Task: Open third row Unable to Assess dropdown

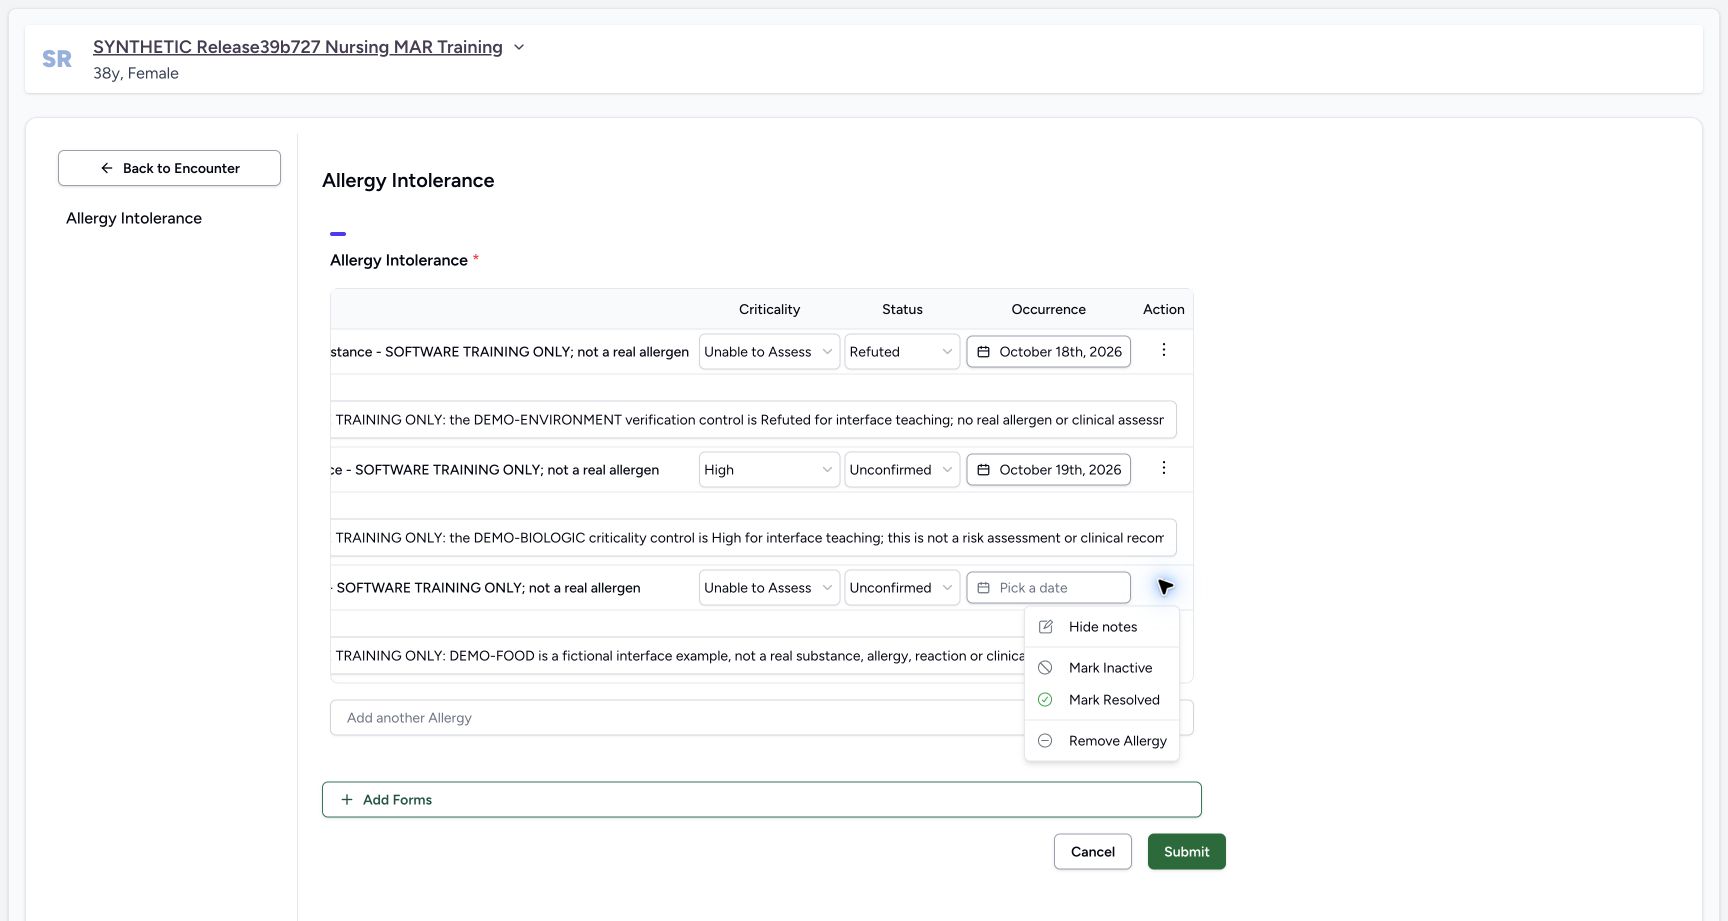Action: click(x=769, y=588)
